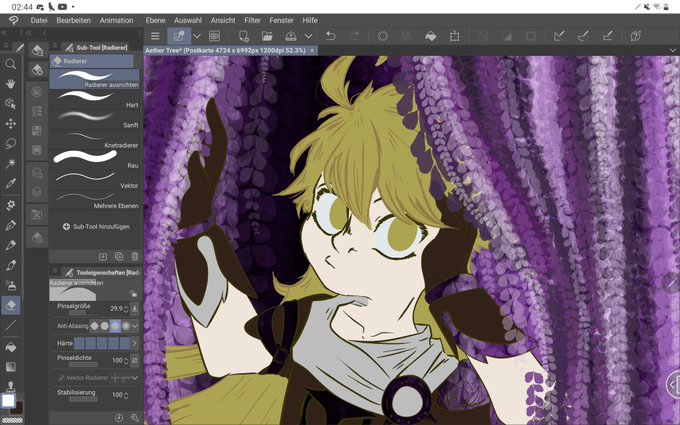Click the fill bucket icon in command bar
The width and height of the screenshot is (680, 425).
(x=431, y=36)
